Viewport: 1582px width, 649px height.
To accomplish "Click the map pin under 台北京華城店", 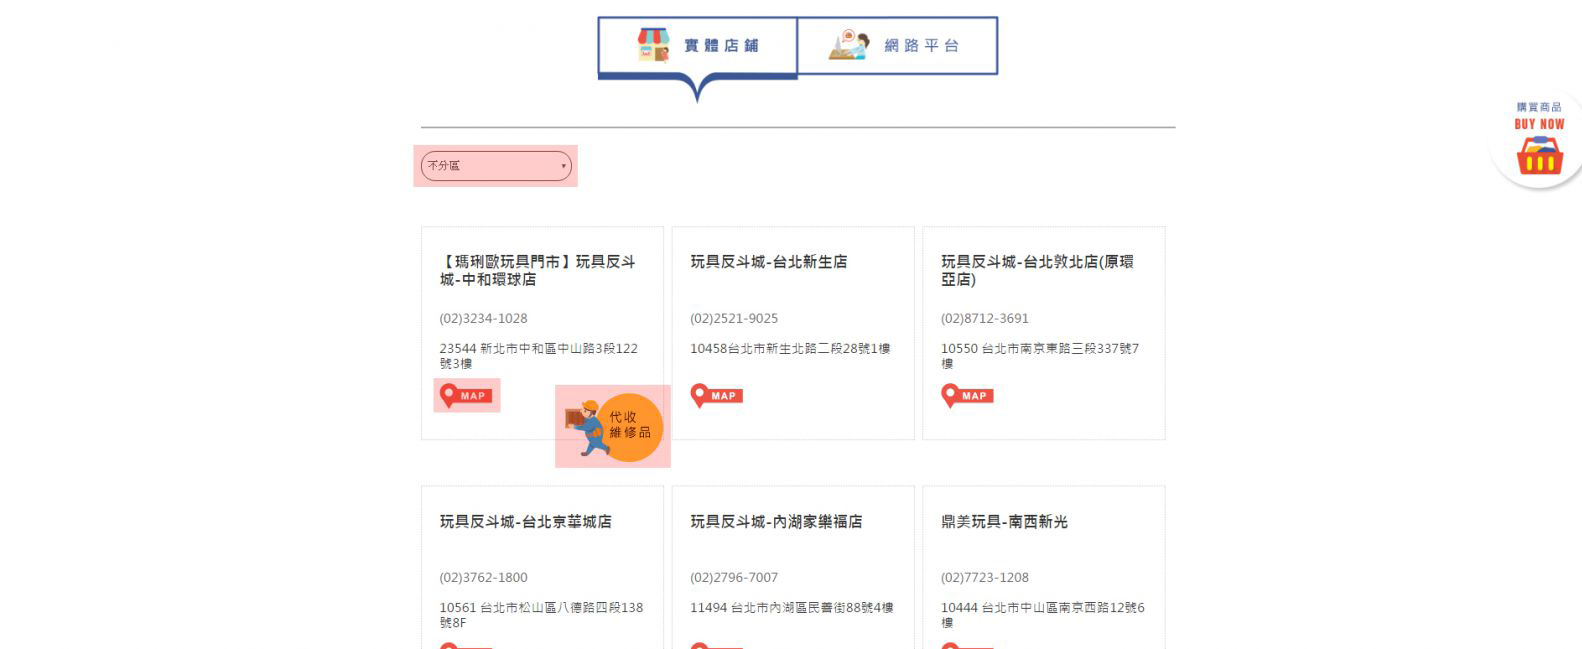I will pos(449,644).
